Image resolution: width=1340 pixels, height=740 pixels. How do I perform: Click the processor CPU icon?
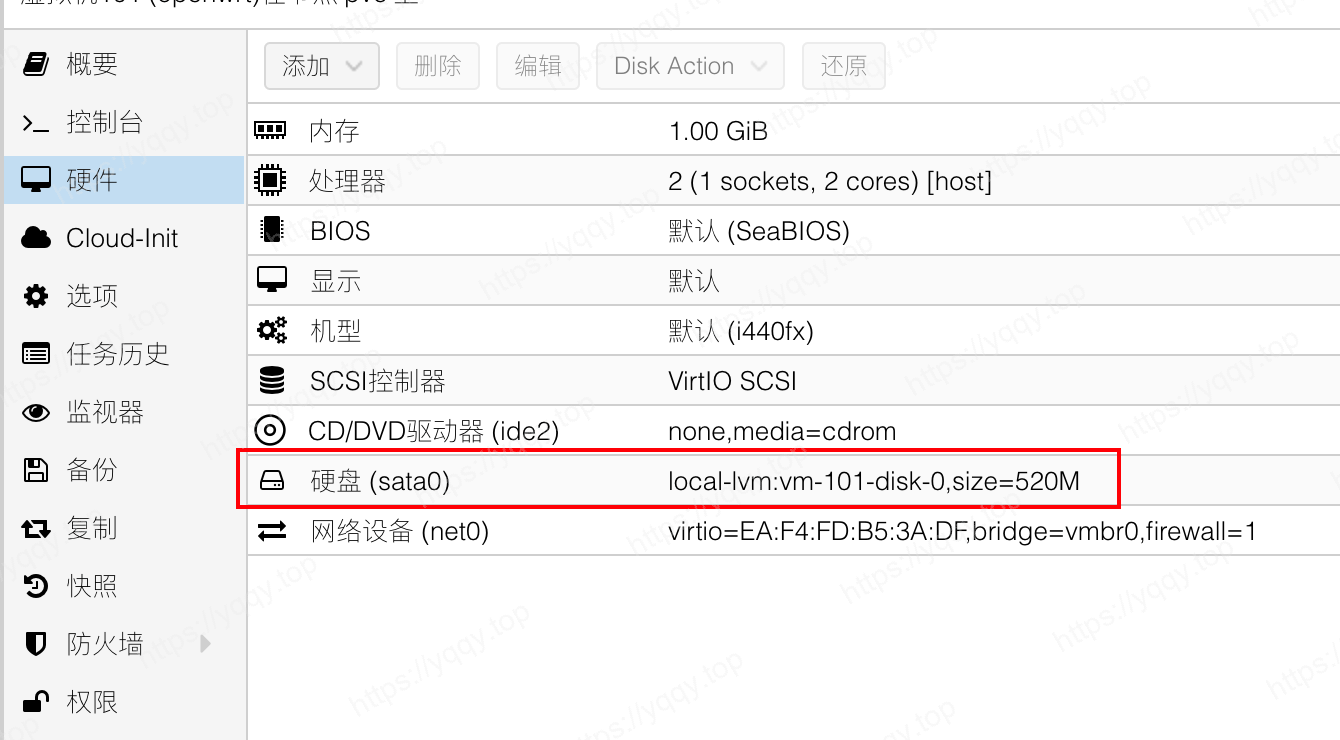coord(270,181)
